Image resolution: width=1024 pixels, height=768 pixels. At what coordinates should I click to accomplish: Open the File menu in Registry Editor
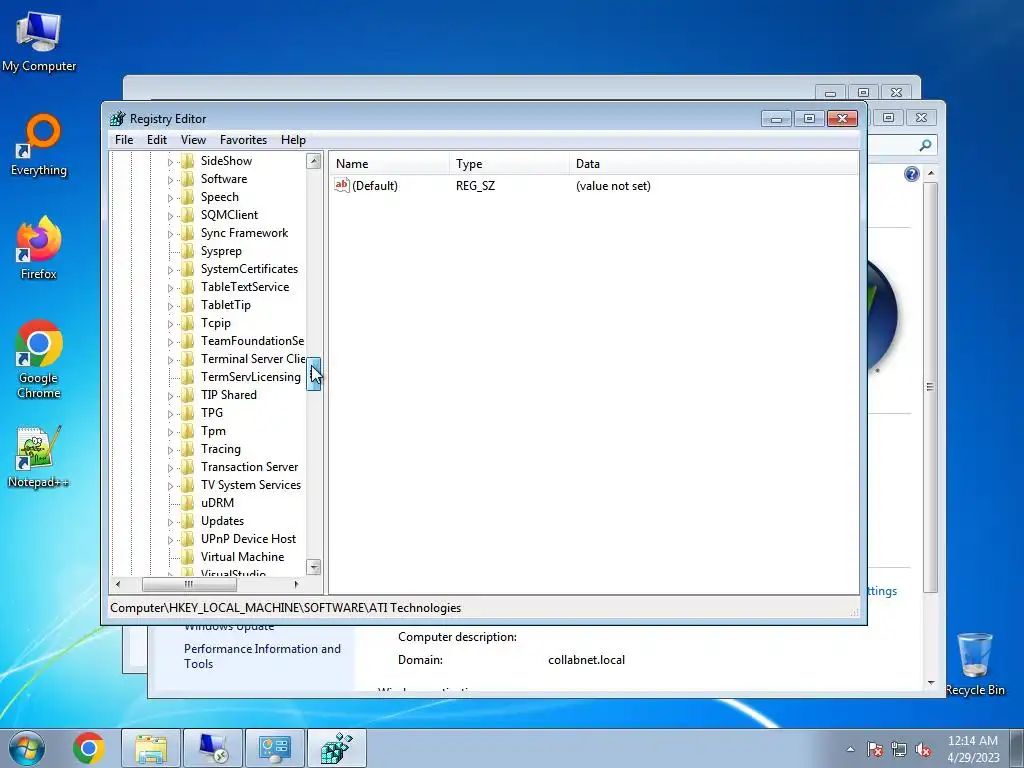tap(123, 140)
